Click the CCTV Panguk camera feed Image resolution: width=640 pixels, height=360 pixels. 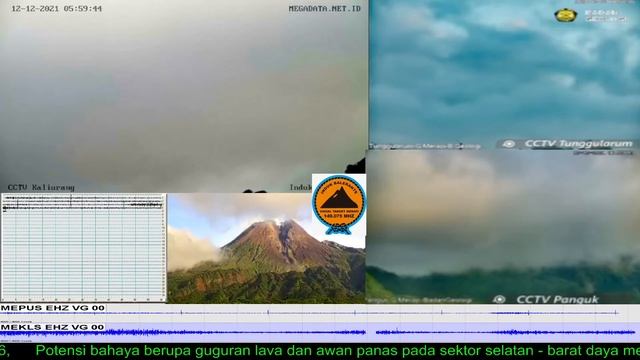point(503,227)
